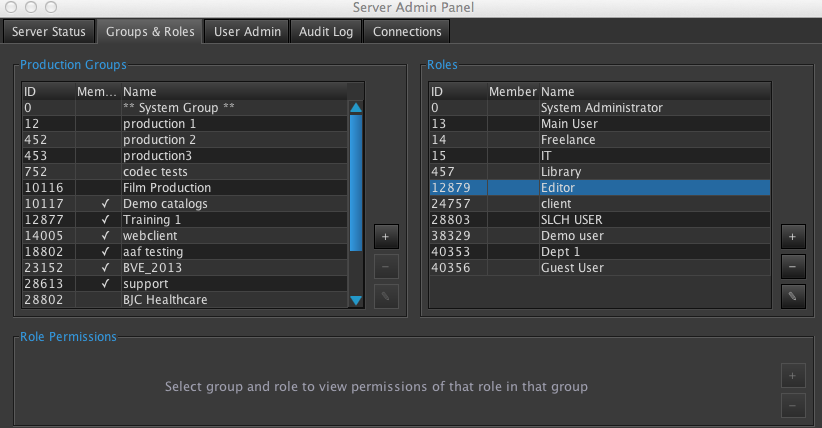Add a new role with plus button

(x=792, y=237)
